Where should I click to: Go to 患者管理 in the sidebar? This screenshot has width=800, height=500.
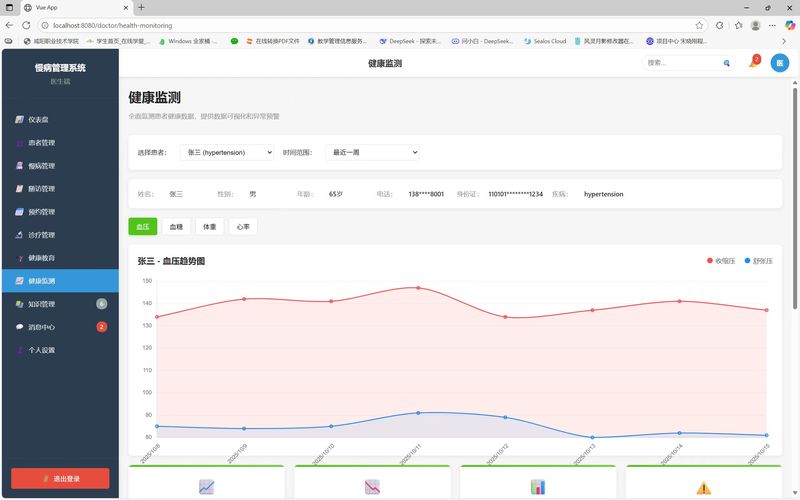(41, 142)
